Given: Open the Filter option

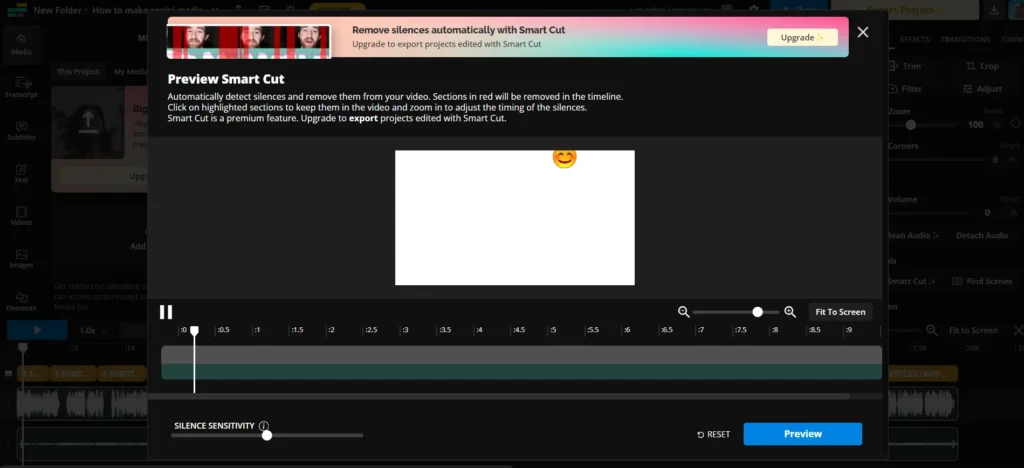Looking at the screenshot, I should (x=905, y=89).
